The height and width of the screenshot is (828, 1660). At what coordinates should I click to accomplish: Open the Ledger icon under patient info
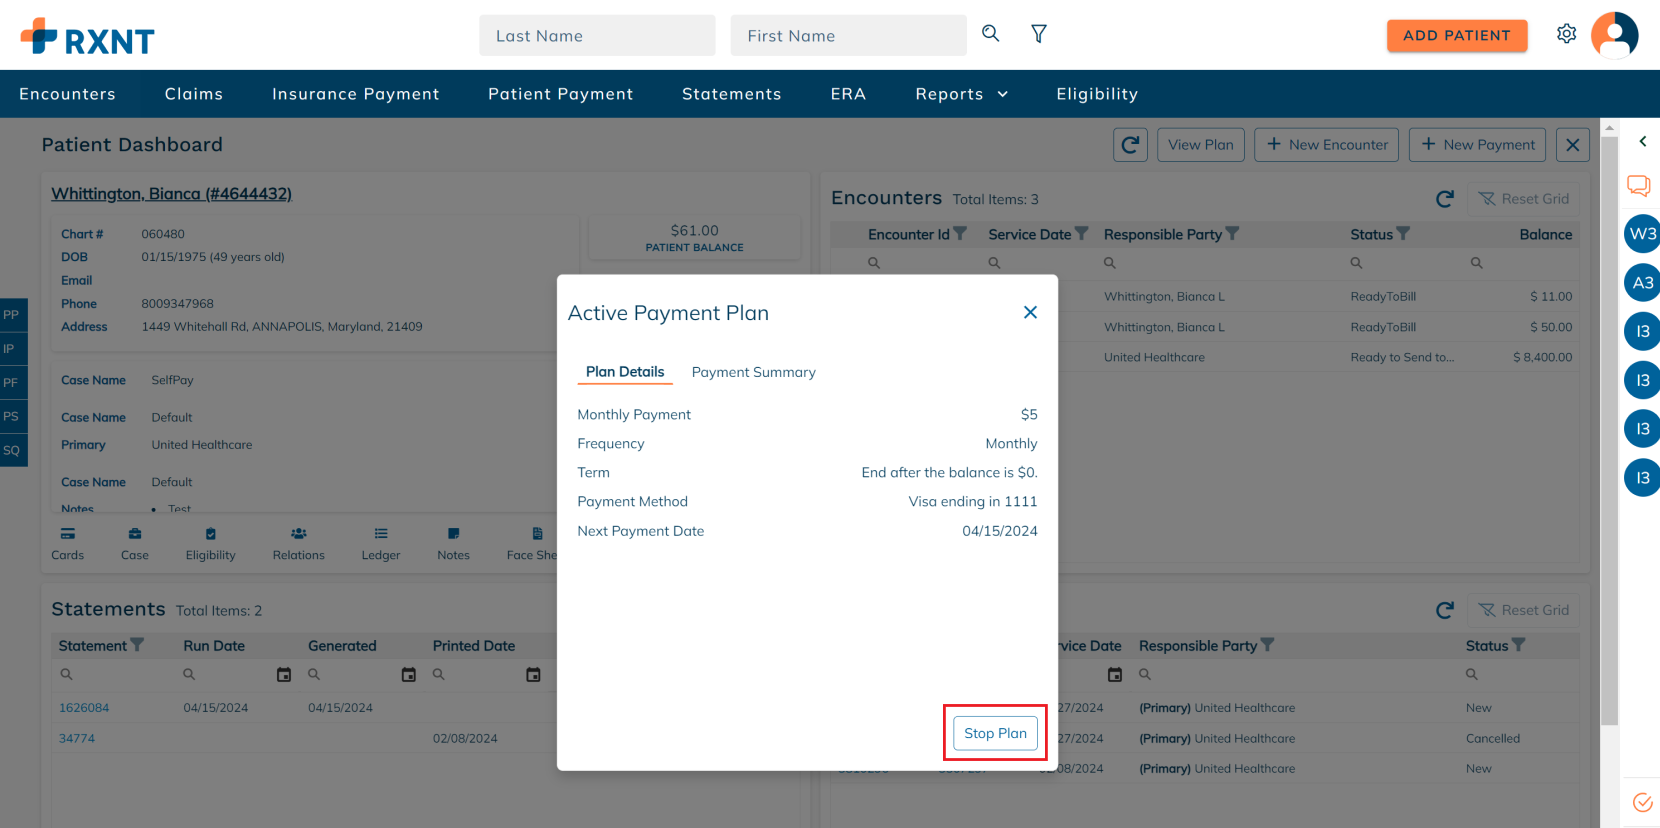[x=381, y=543]
